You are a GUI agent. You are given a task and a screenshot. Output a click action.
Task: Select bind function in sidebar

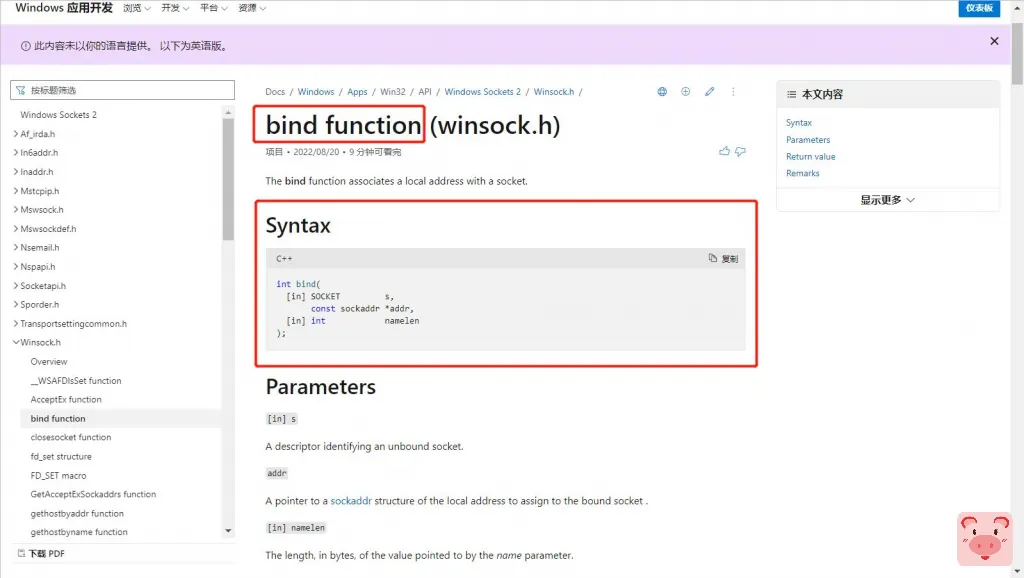coord(57,419)
